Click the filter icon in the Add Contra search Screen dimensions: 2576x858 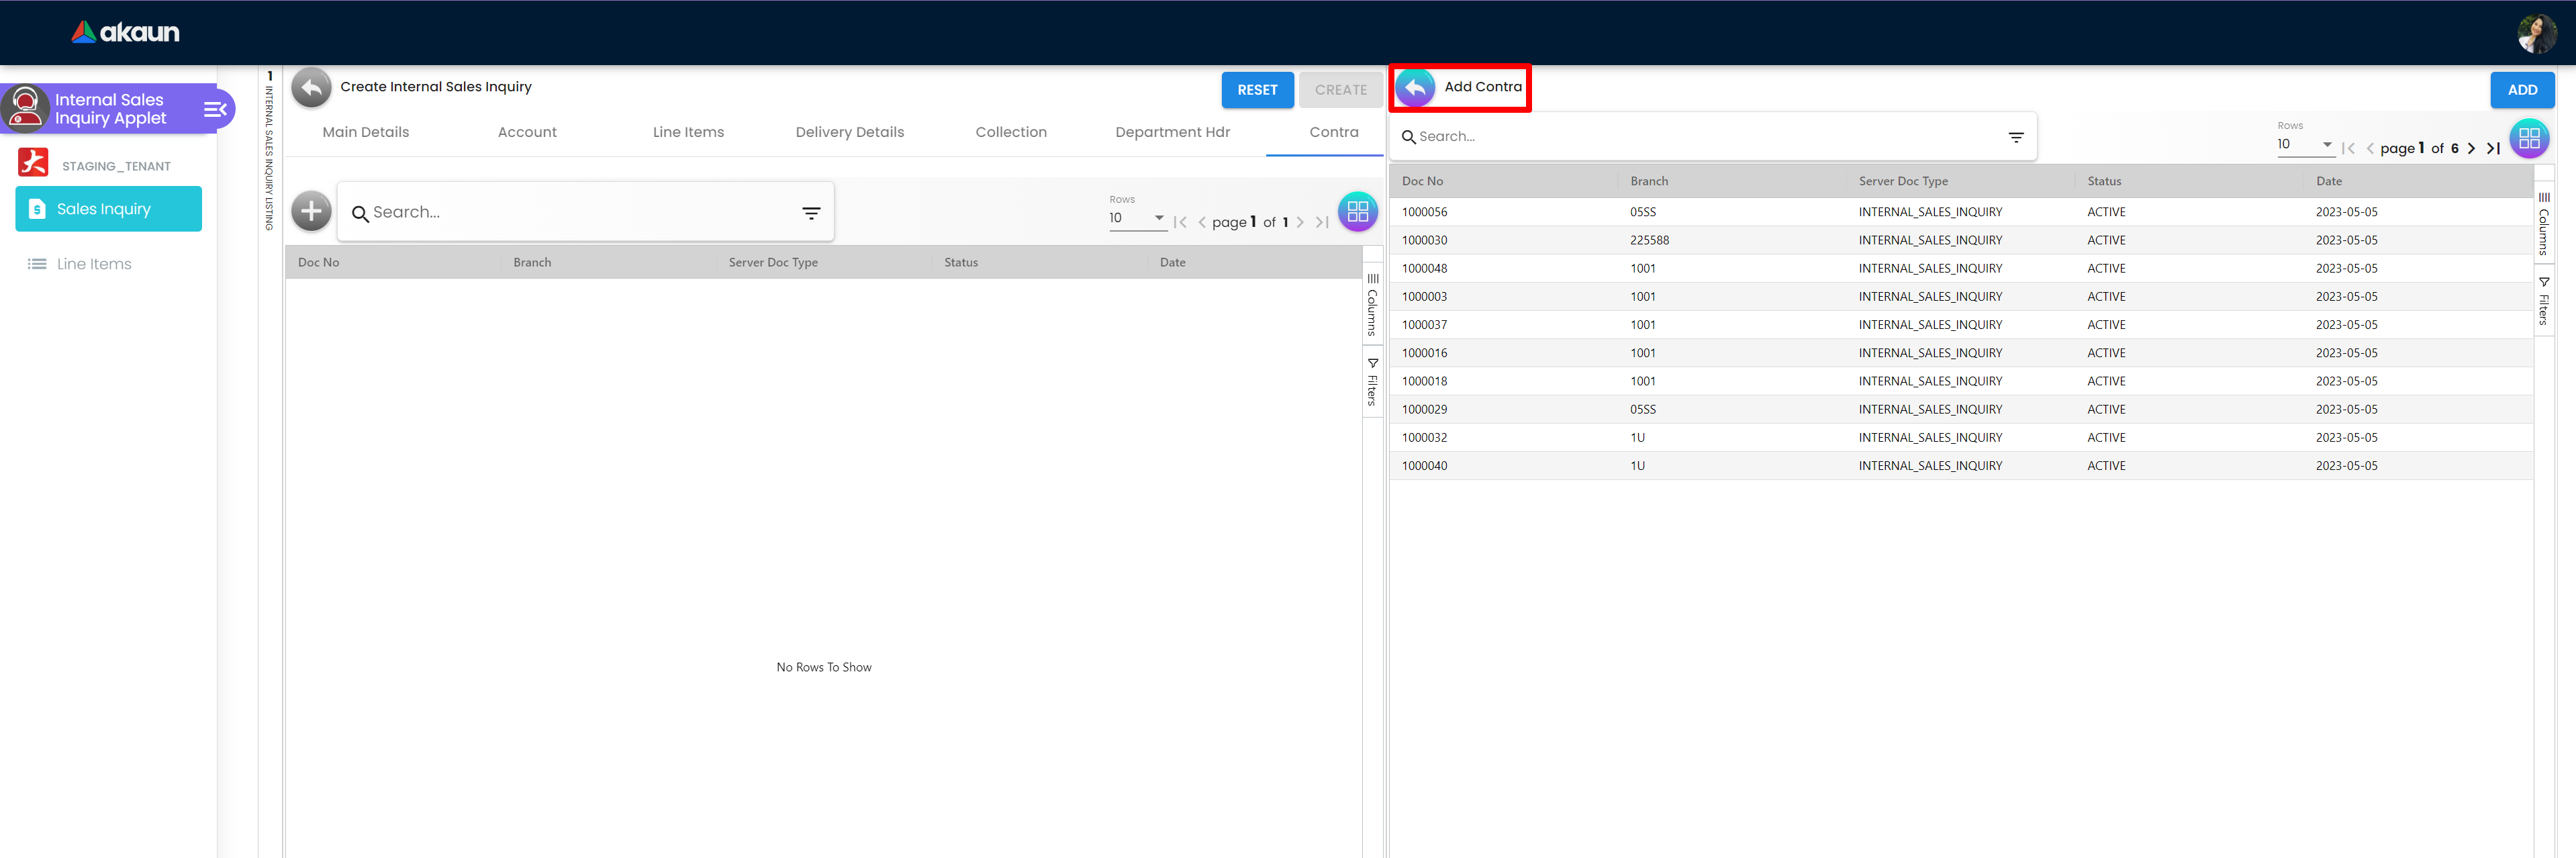(2015, 137)
